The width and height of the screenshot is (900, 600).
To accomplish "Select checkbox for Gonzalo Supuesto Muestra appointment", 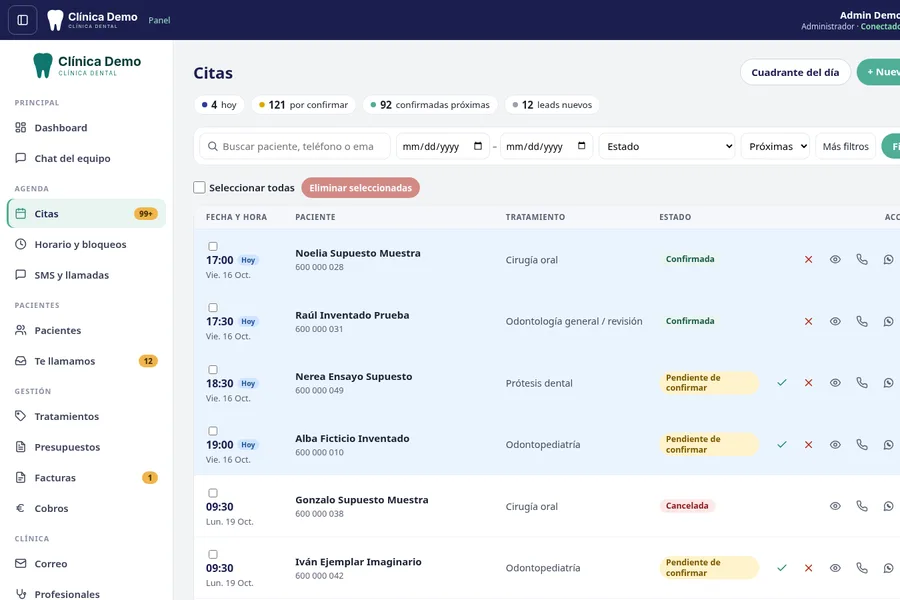I will [213, 493].
